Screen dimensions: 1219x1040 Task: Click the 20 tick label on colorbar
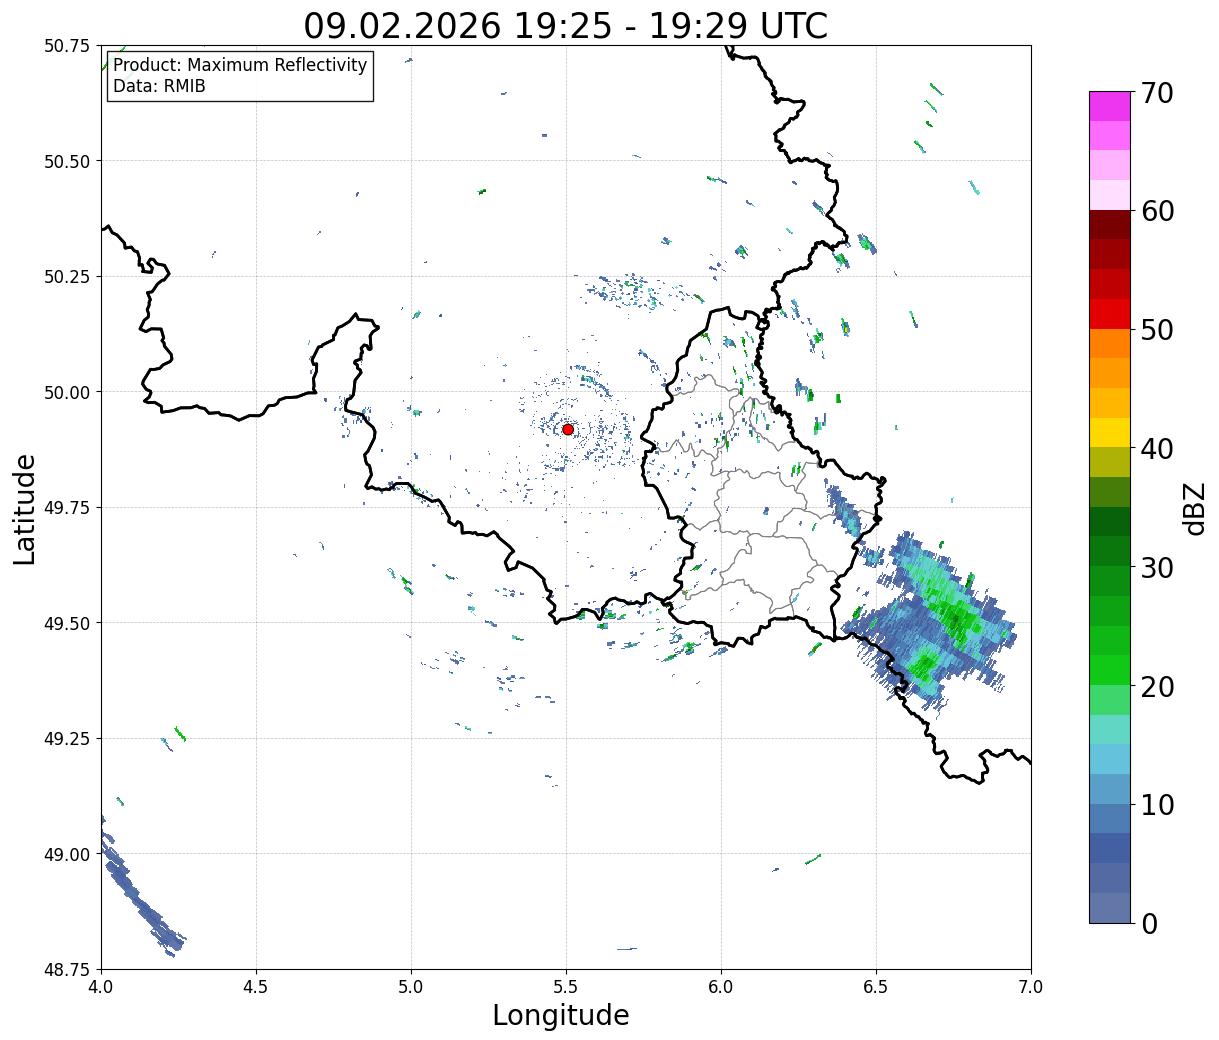click(1156, 686)
